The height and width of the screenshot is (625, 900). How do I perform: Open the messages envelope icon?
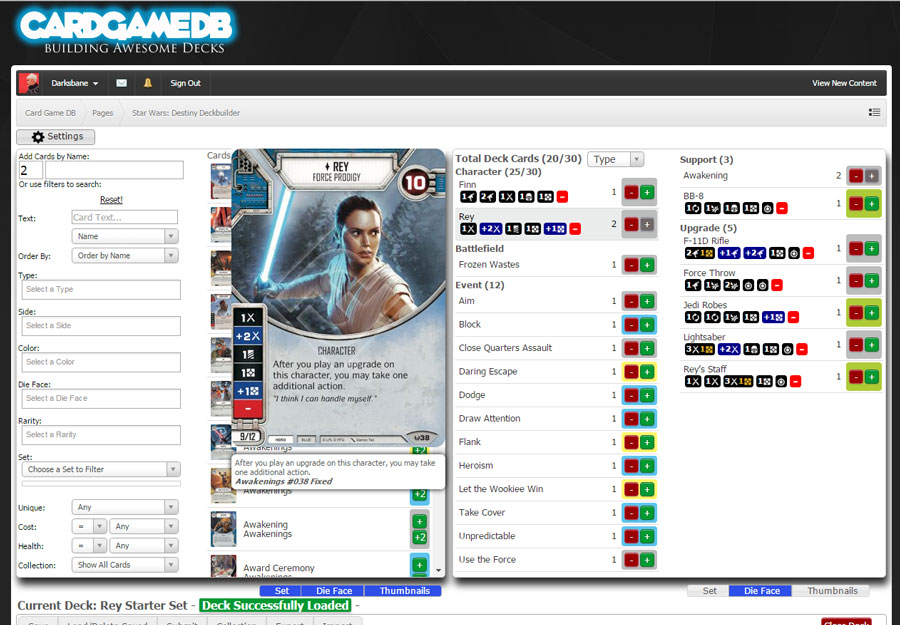pyautogui.click(x=122, y=83)
